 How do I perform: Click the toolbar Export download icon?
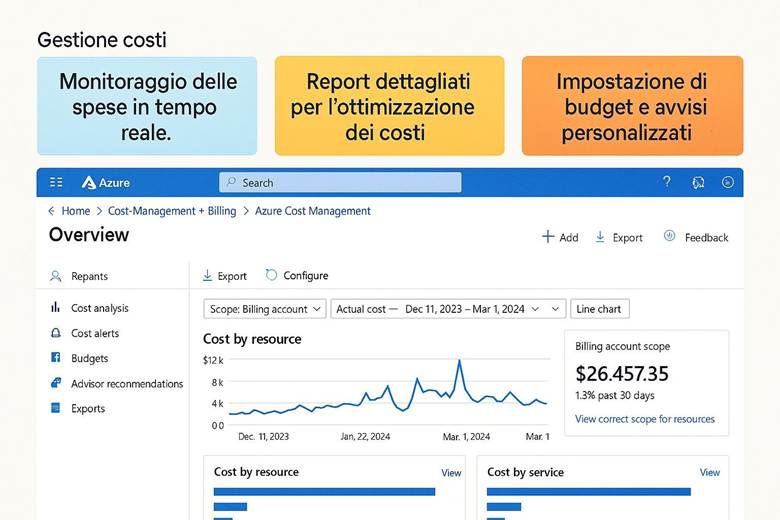(207, 275)
